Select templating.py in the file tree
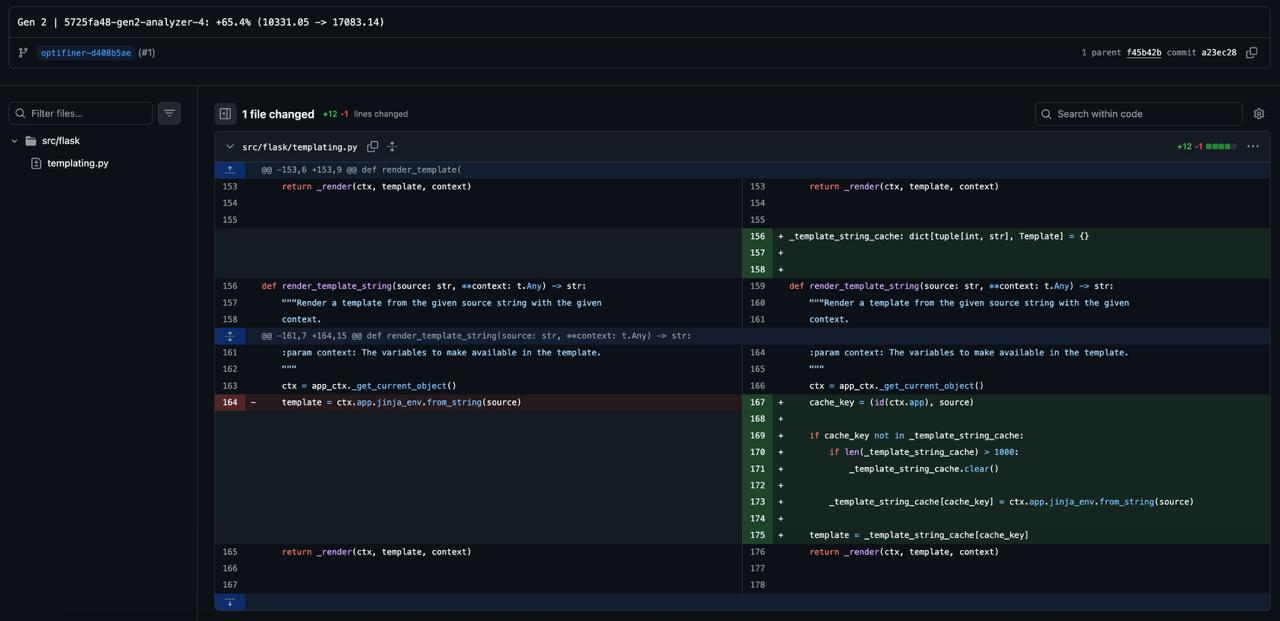This screenshot has height=621, width=1280. (77, 163)
